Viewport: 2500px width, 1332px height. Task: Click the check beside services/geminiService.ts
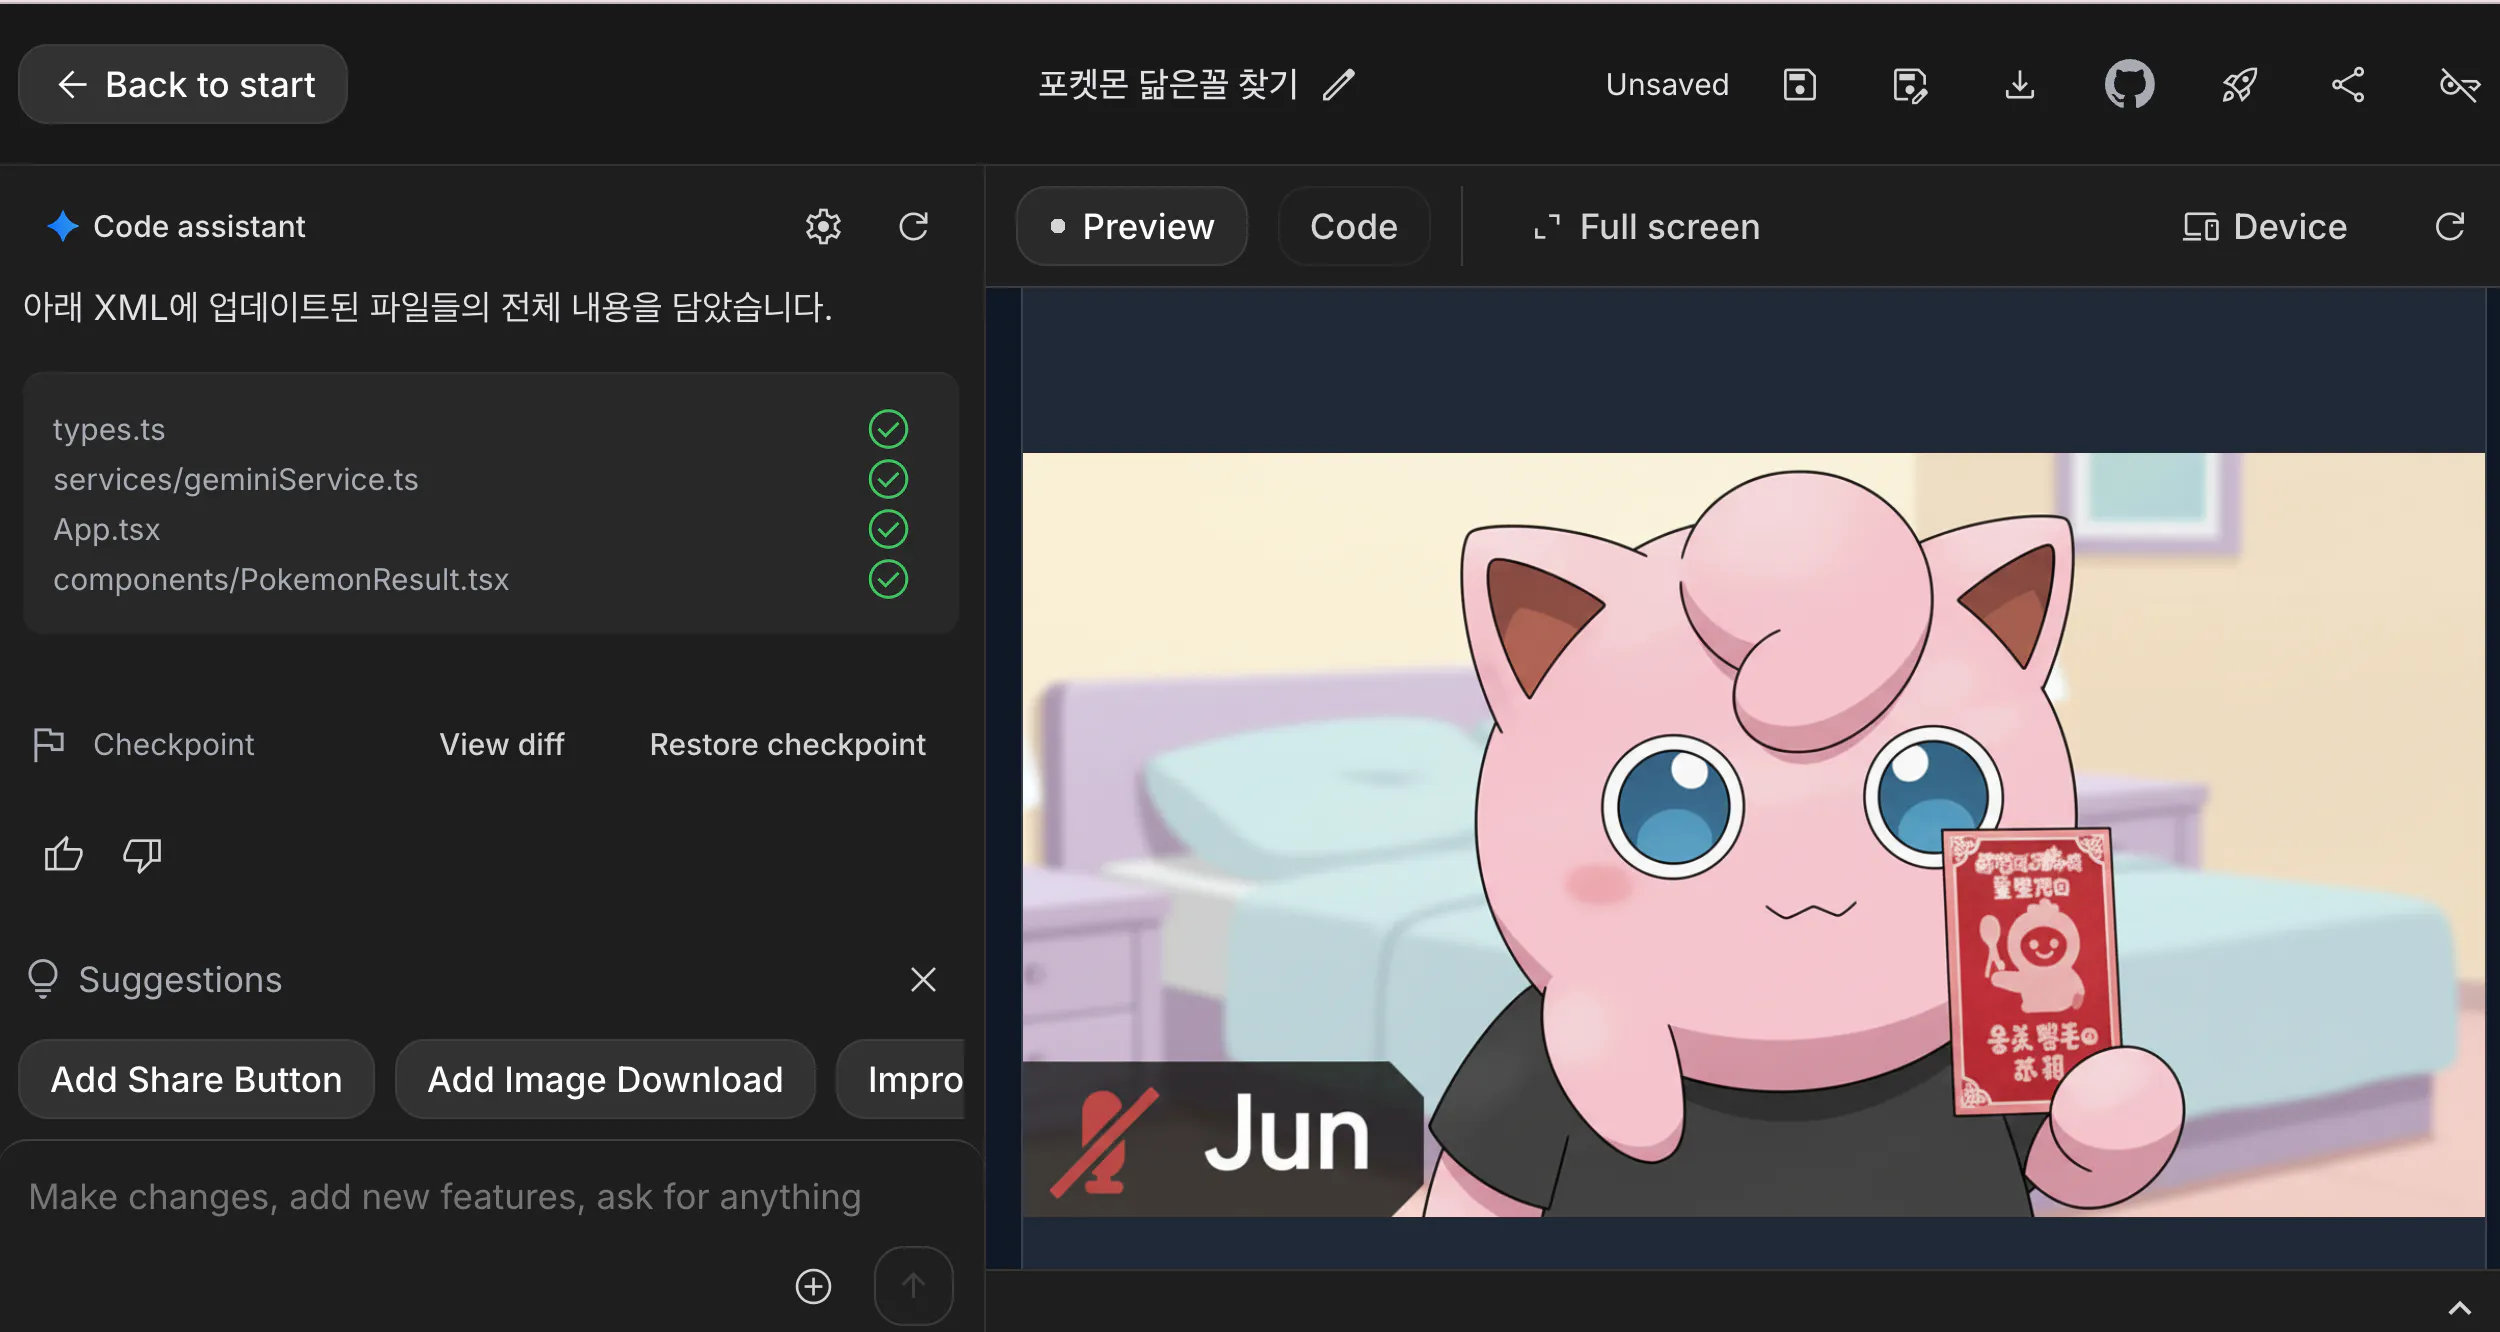pyautogui.click(x=888, y=479)
